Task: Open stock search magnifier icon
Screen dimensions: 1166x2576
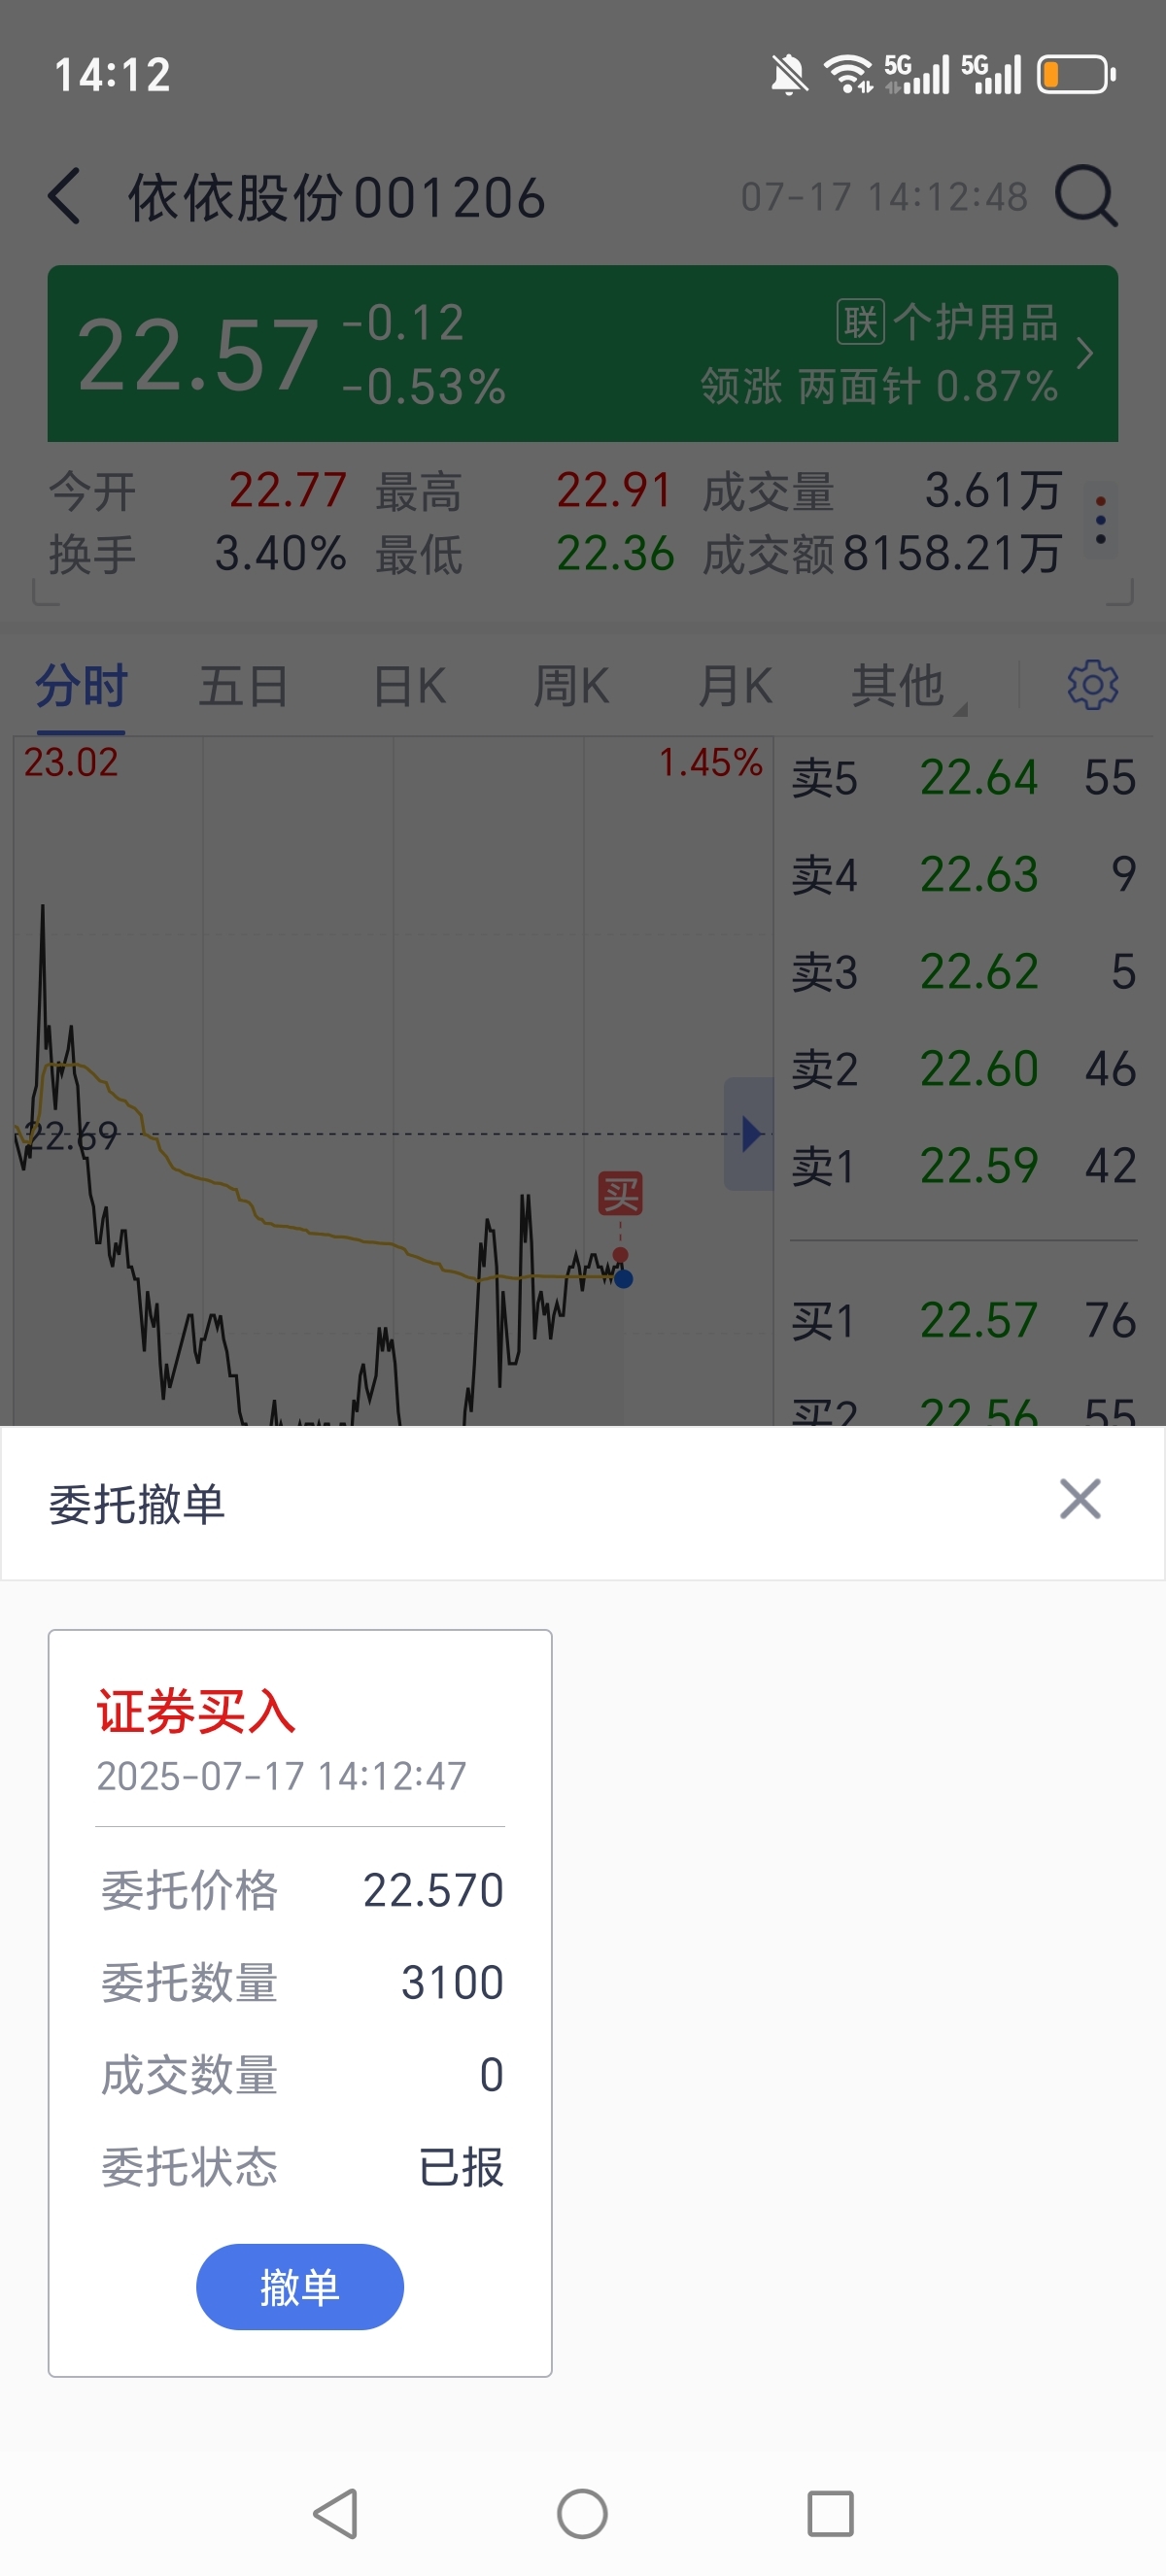Action: (x=1086, y=196)
